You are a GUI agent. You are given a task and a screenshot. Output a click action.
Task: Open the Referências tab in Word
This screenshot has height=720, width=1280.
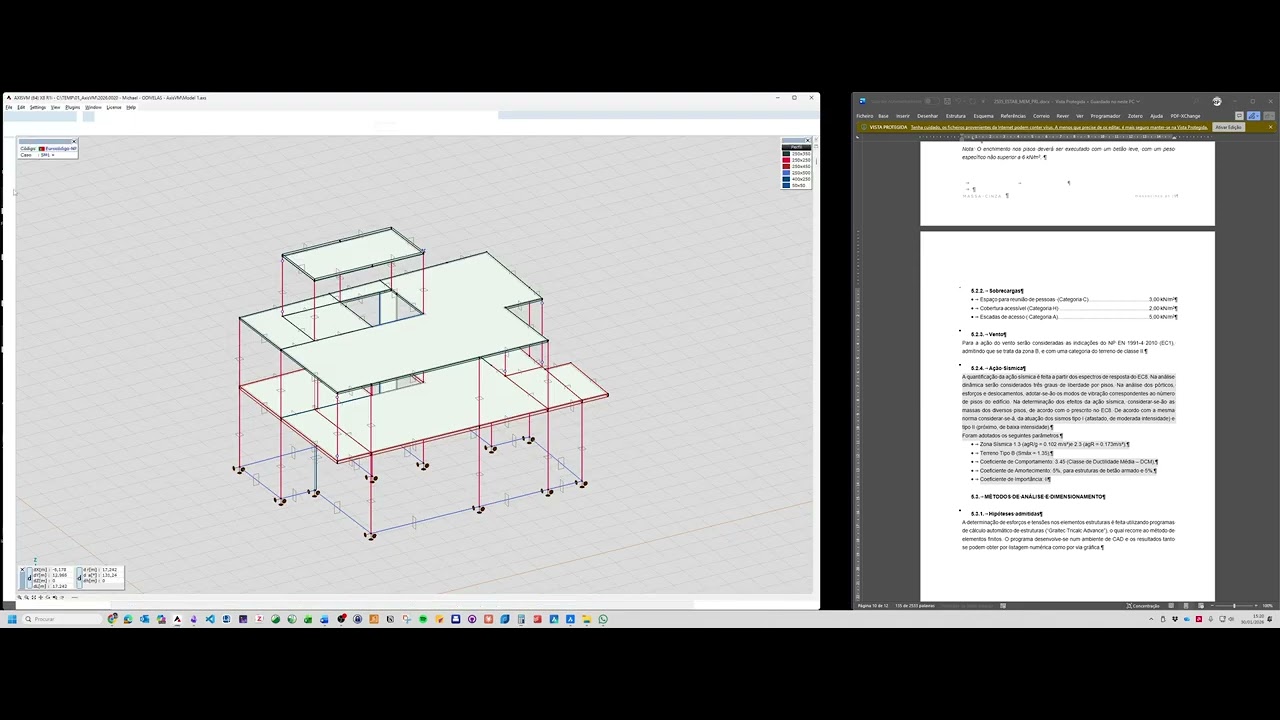tap(1013, 116)
